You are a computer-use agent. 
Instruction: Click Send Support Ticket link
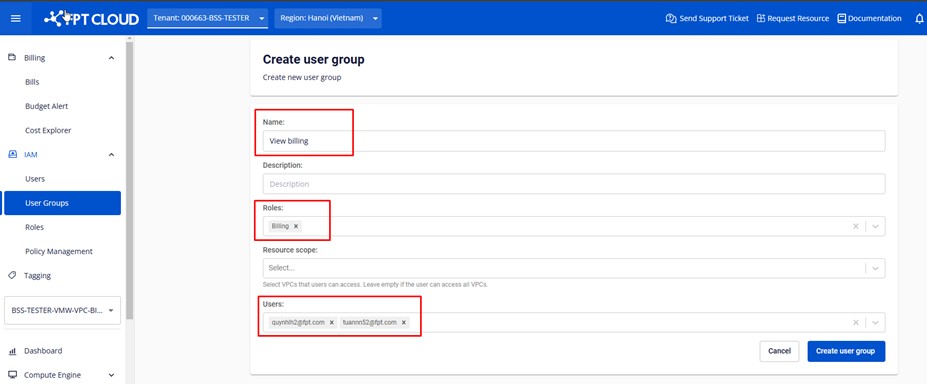click(x=707, y=18)
